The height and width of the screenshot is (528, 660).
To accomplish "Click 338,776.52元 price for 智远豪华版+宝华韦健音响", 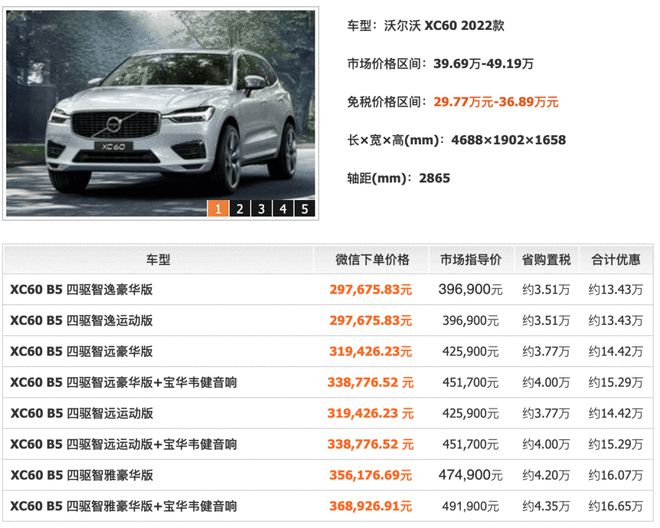I will [x=370, y=382].
